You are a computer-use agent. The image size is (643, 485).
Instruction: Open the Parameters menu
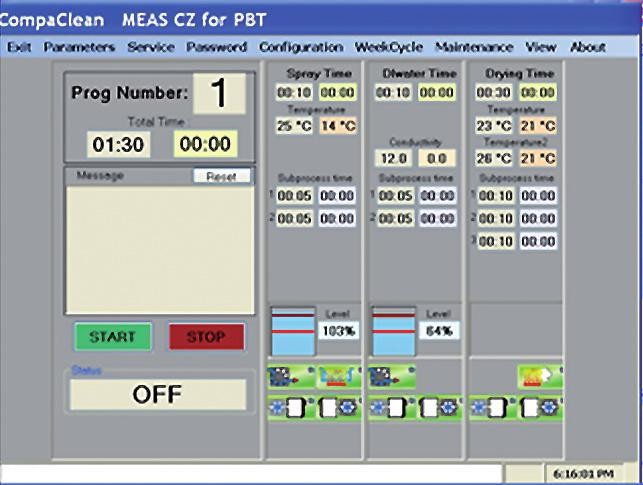pos(79,47)
